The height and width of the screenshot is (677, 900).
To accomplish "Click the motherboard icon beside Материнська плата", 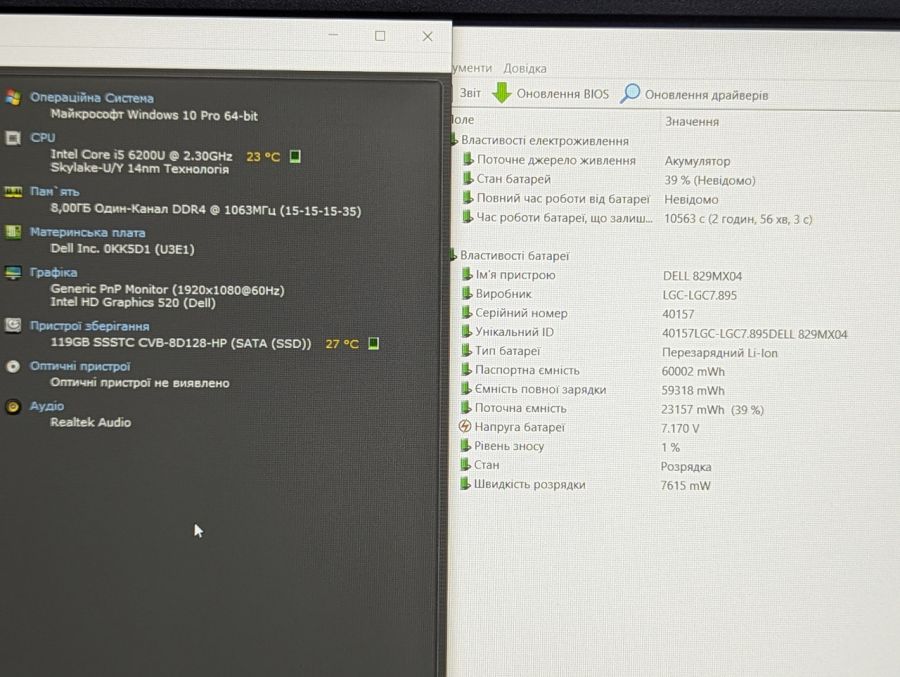I will coord(13,232).
